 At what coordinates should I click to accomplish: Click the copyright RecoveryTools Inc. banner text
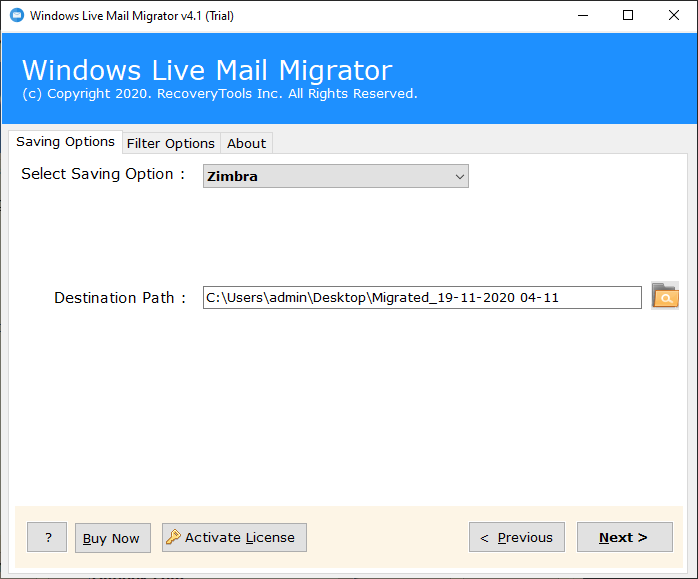tap(220, 94)
